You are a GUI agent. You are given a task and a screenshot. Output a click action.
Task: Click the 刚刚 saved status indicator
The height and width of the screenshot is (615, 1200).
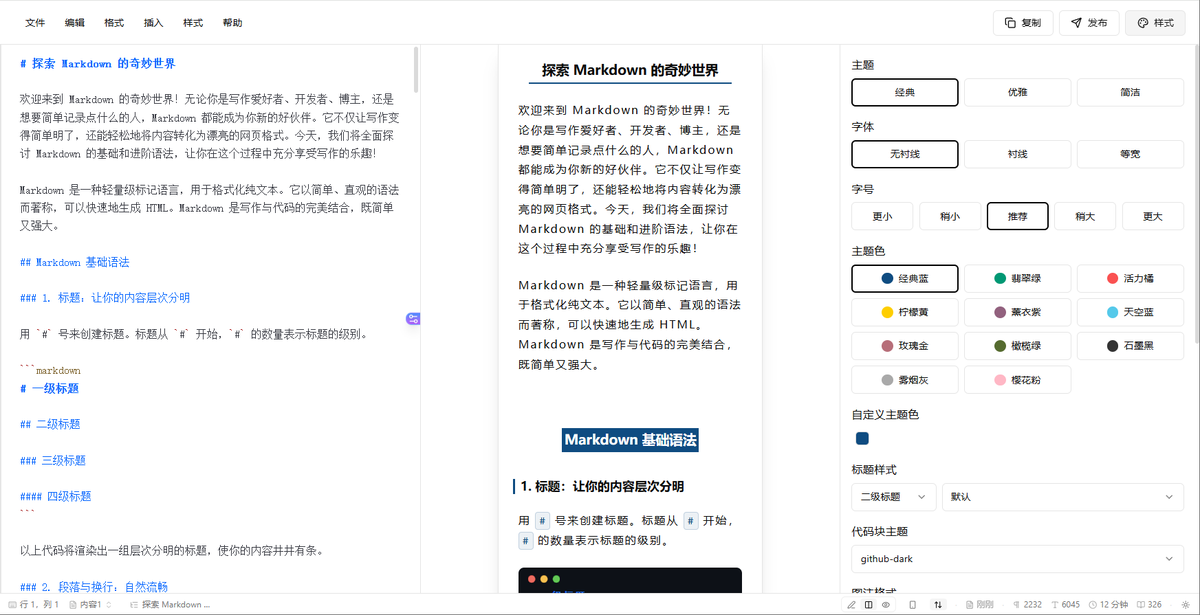[x=980, y=605]
